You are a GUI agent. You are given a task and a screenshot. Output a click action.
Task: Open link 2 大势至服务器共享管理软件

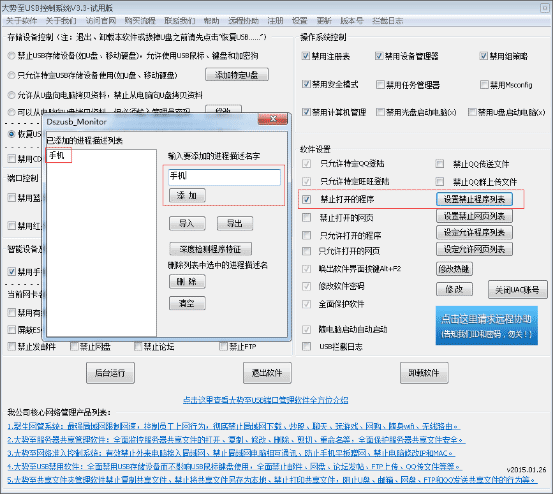[x=236, y=440]
